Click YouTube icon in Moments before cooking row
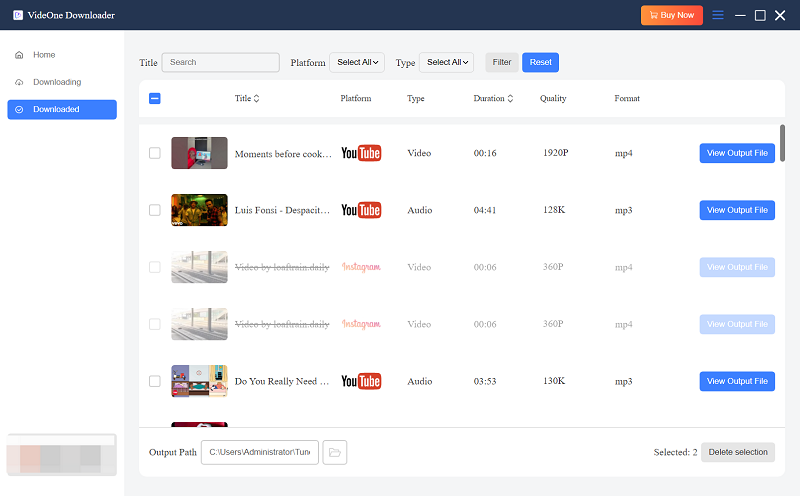Image resolution: width=800 pixels, height=496 pixels. (361, 153)
